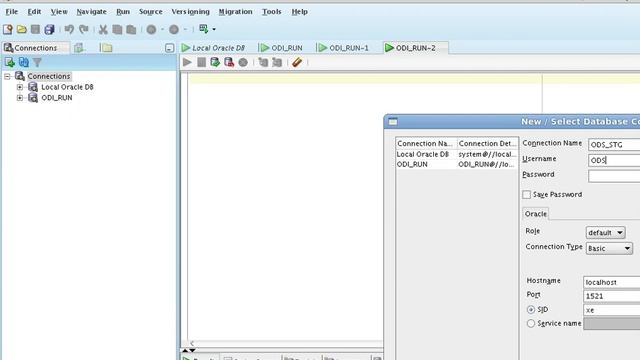
Task: Open the Reports panel tab icon
Action: pos(79,48)
